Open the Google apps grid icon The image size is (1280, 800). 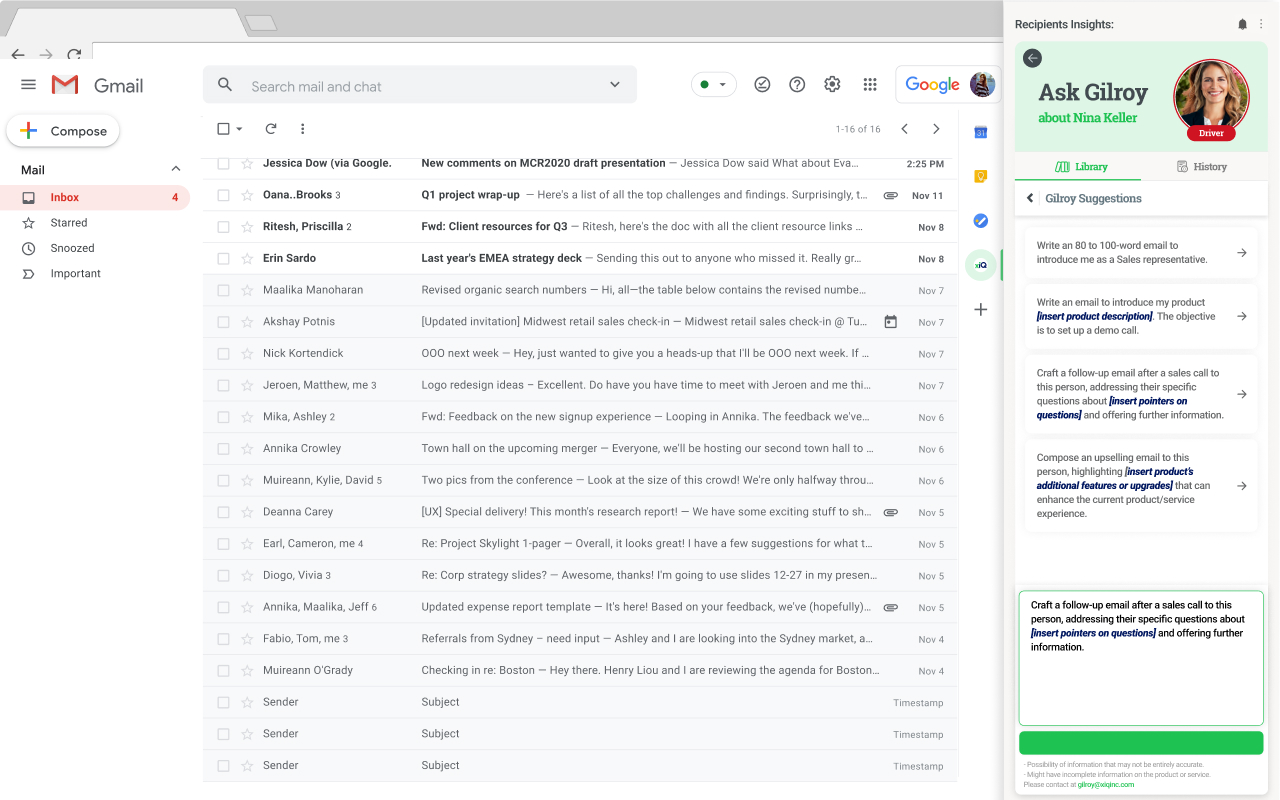pyautogui.click(x=870, y=85)
